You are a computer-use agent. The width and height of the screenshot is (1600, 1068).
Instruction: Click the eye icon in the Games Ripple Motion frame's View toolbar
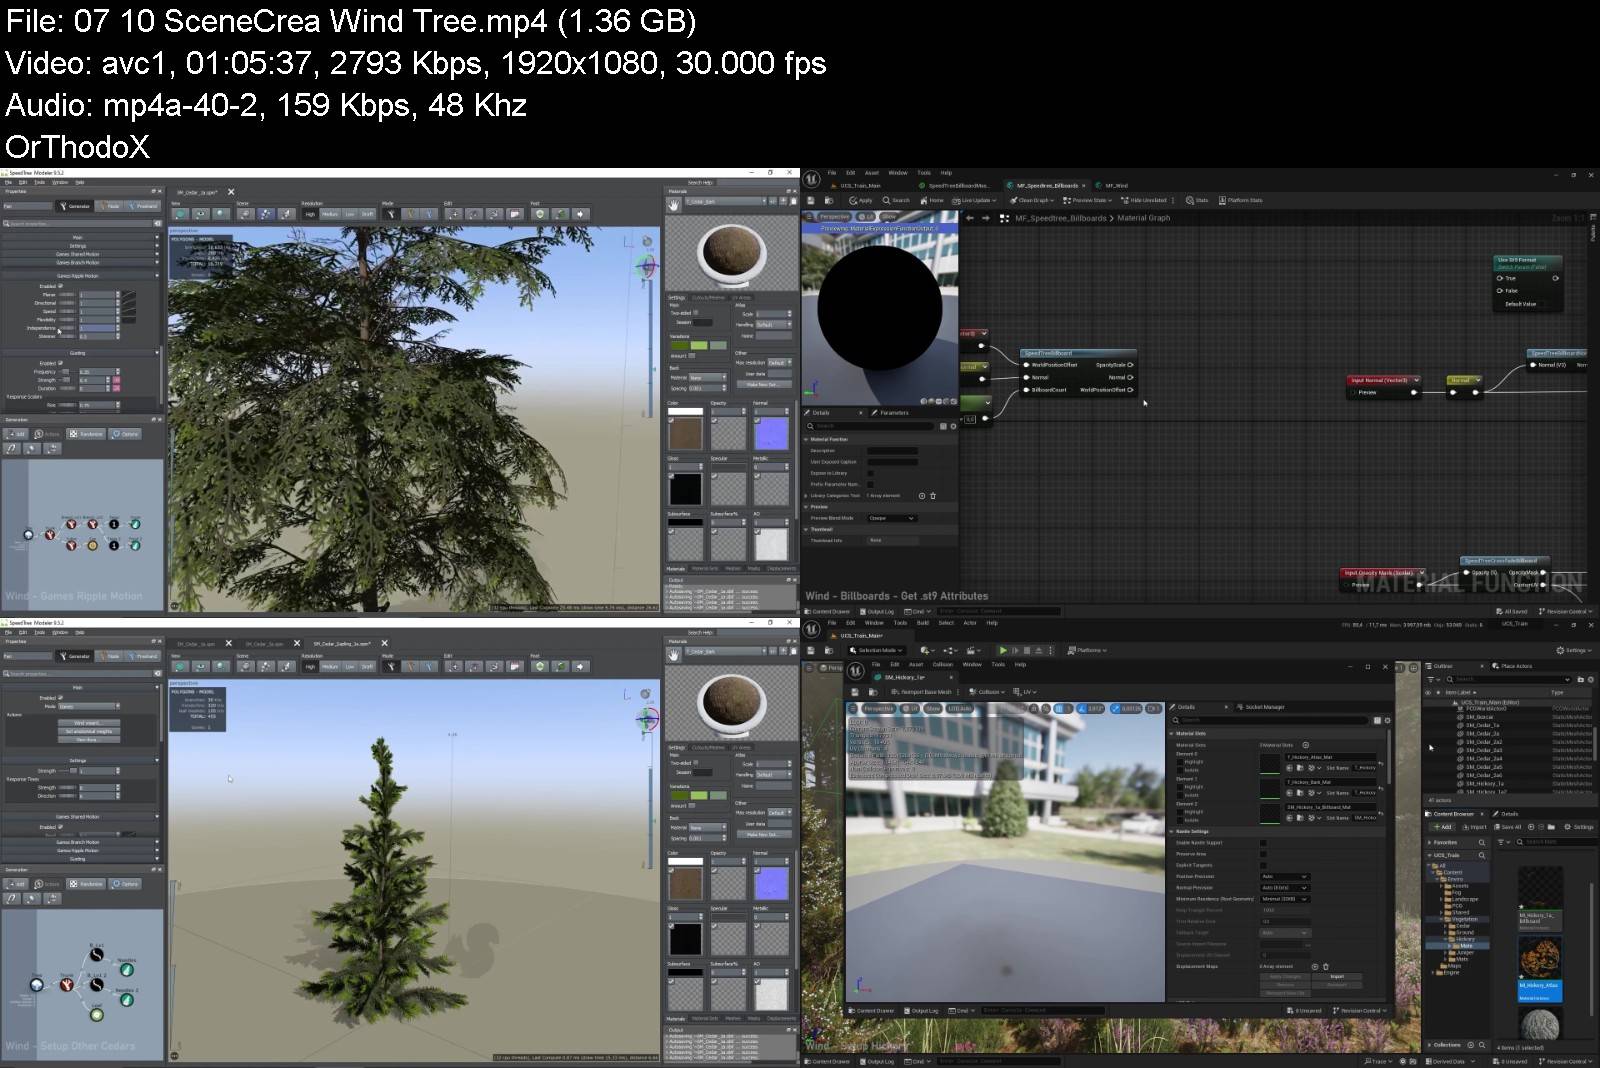coord(201,214)
